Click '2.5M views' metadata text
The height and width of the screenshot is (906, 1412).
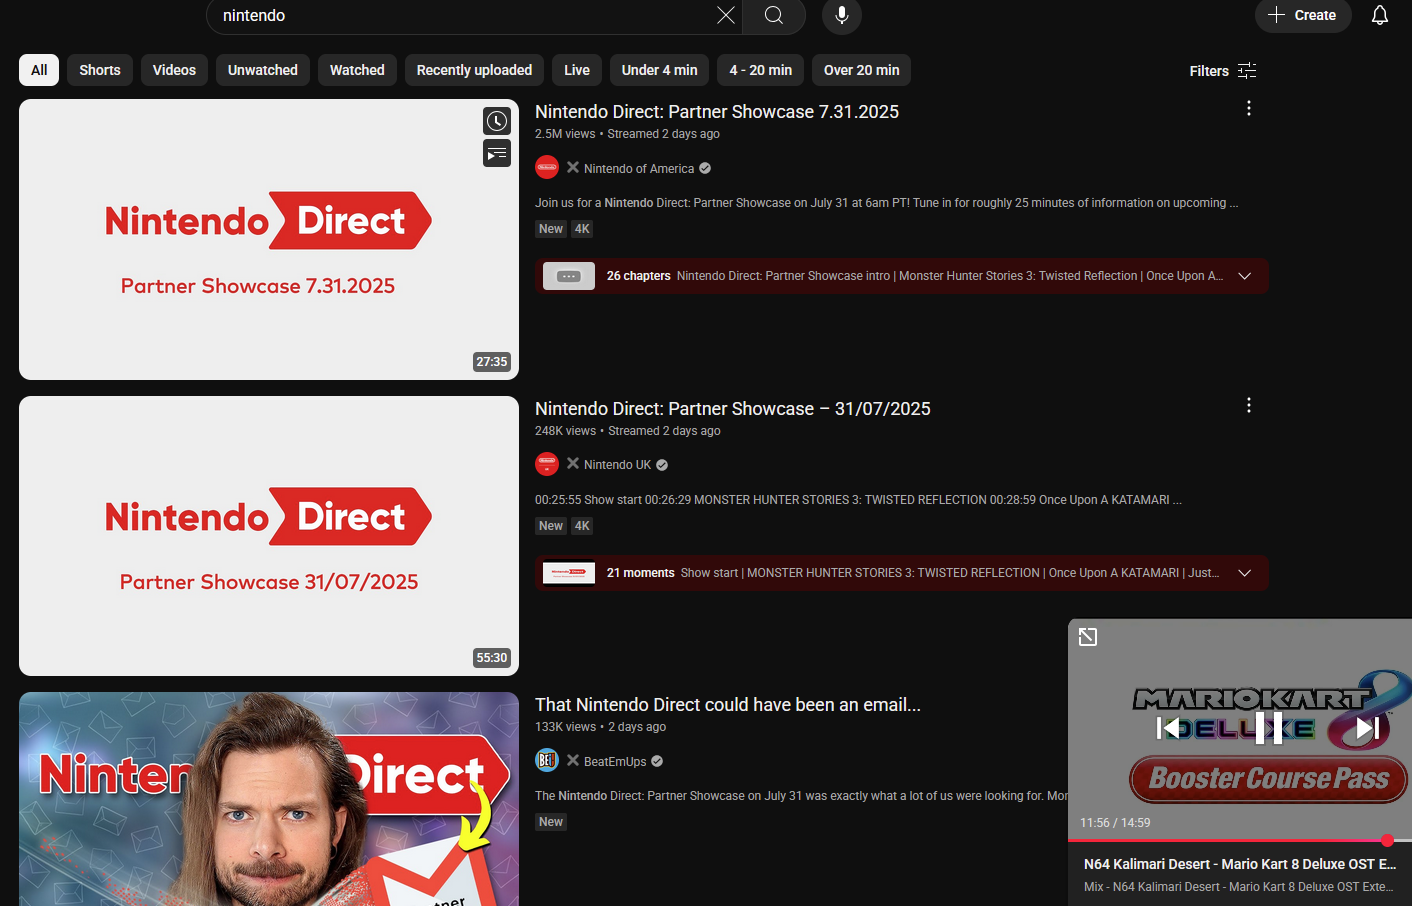(565, 134)
